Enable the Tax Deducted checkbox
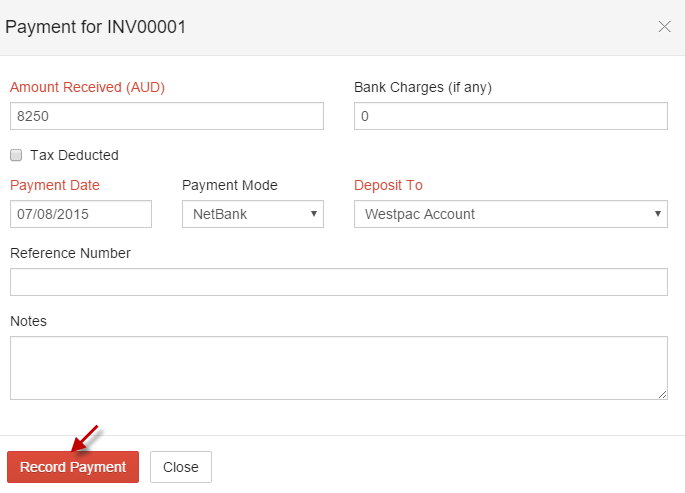 (16, 155)
